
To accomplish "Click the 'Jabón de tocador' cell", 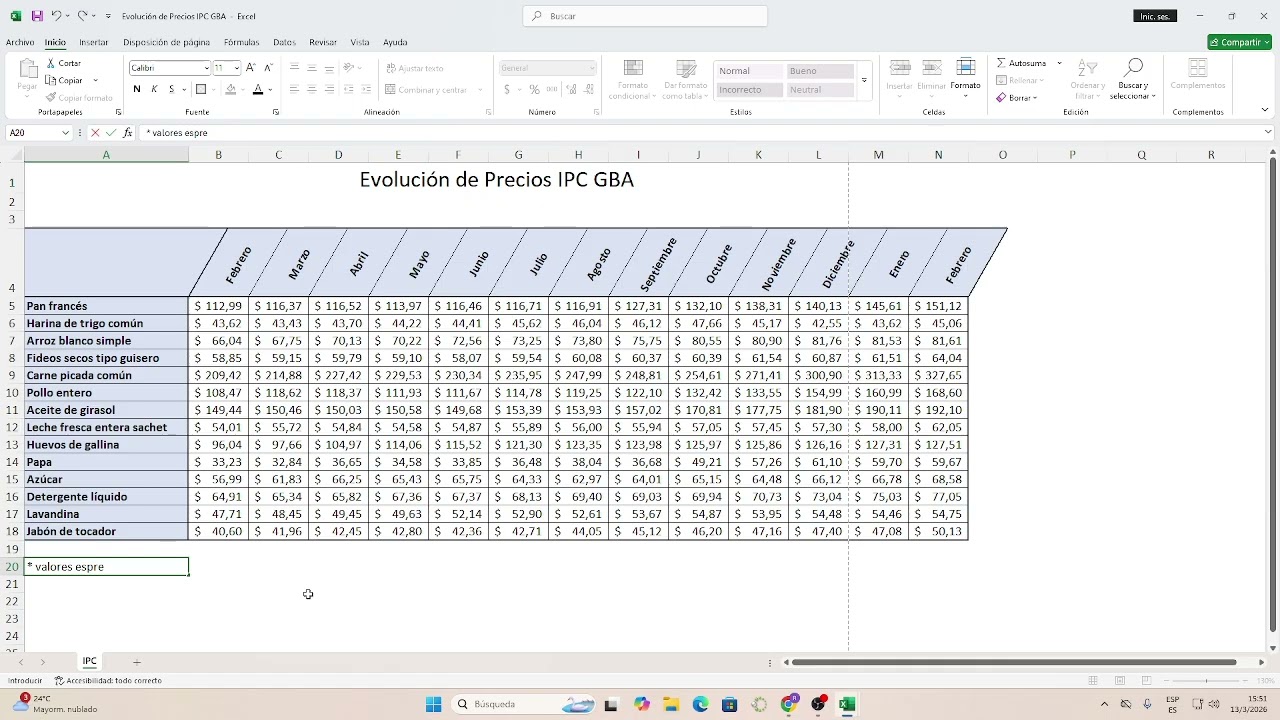I will click(106, 531).
